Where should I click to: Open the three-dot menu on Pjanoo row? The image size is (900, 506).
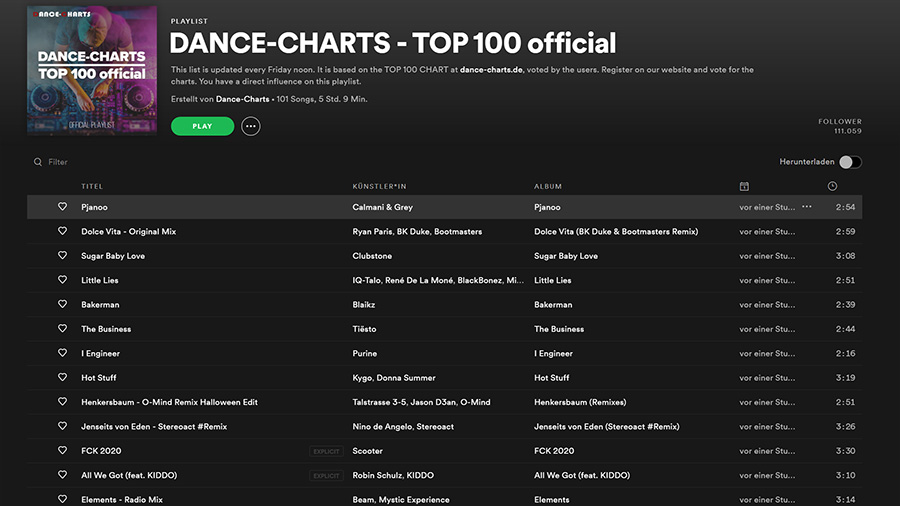pos(806,207)
